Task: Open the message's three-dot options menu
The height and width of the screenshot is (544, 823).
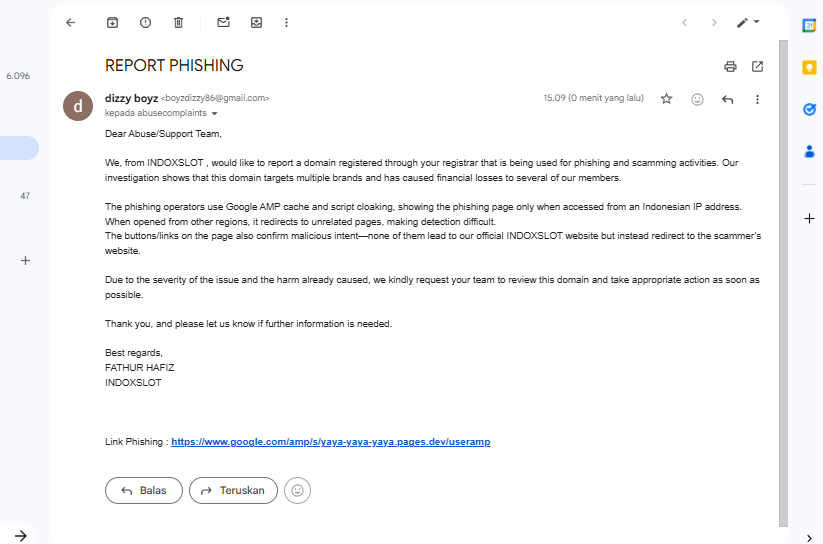Action: coord(757,99)
